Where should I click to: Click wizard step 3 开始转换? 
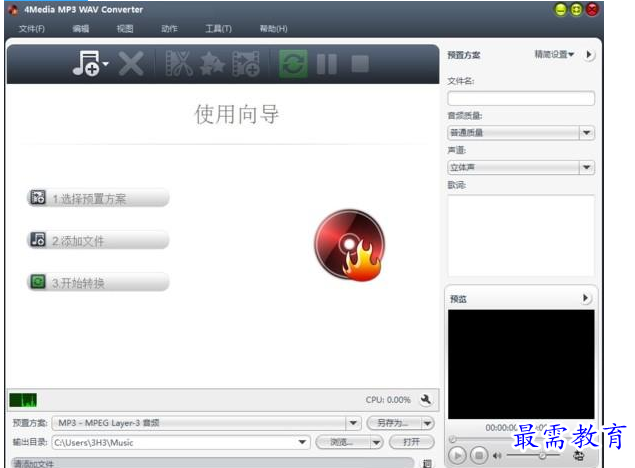tap(98, 282)
